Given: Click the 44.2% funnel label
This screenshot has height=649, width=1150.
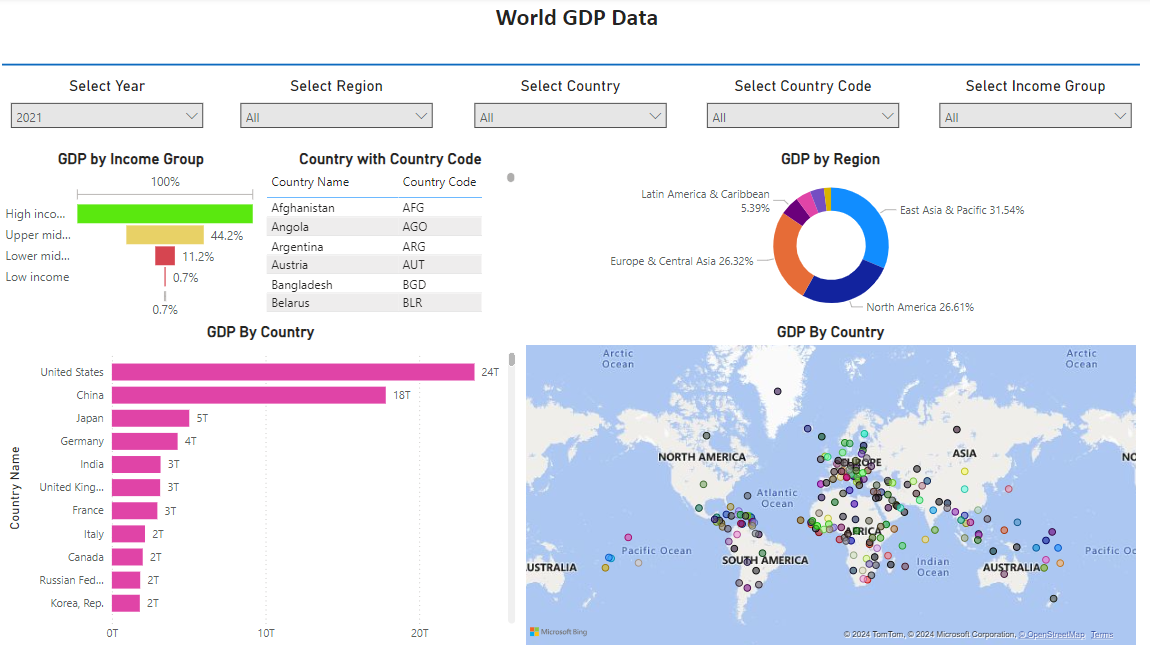Looking at the screenshot, I should tap(227, 235).
